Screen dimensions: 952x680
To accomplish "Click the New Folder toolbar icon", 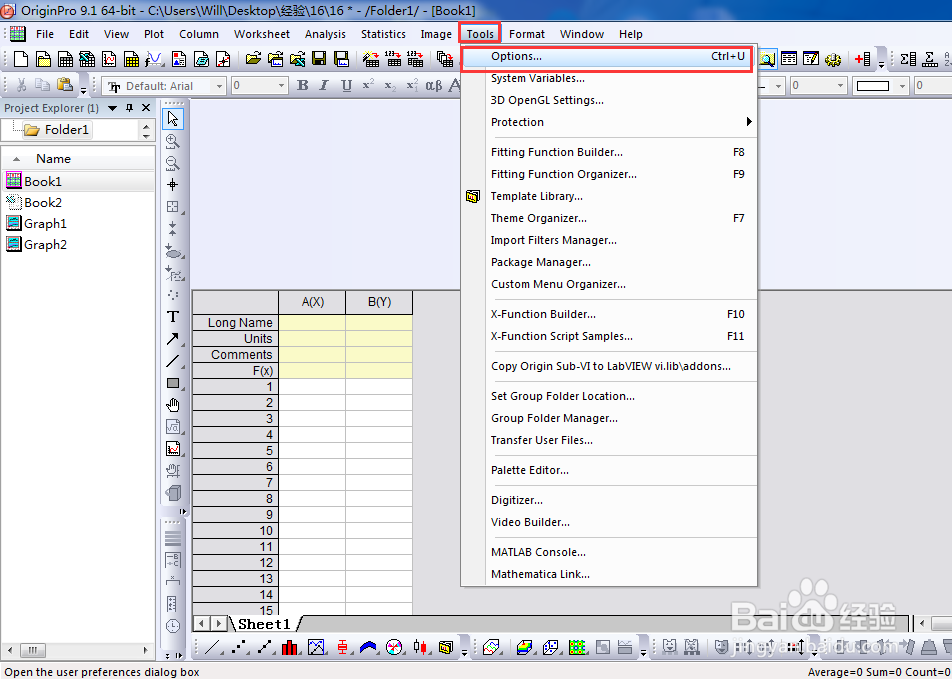I will [43, 59].
